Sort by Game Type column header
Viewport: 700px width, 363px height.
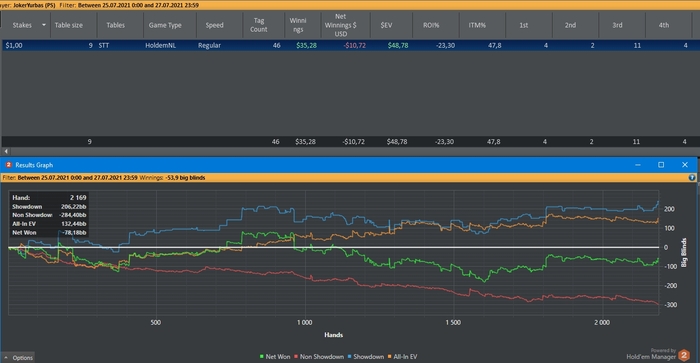click(x=165, y=25)
